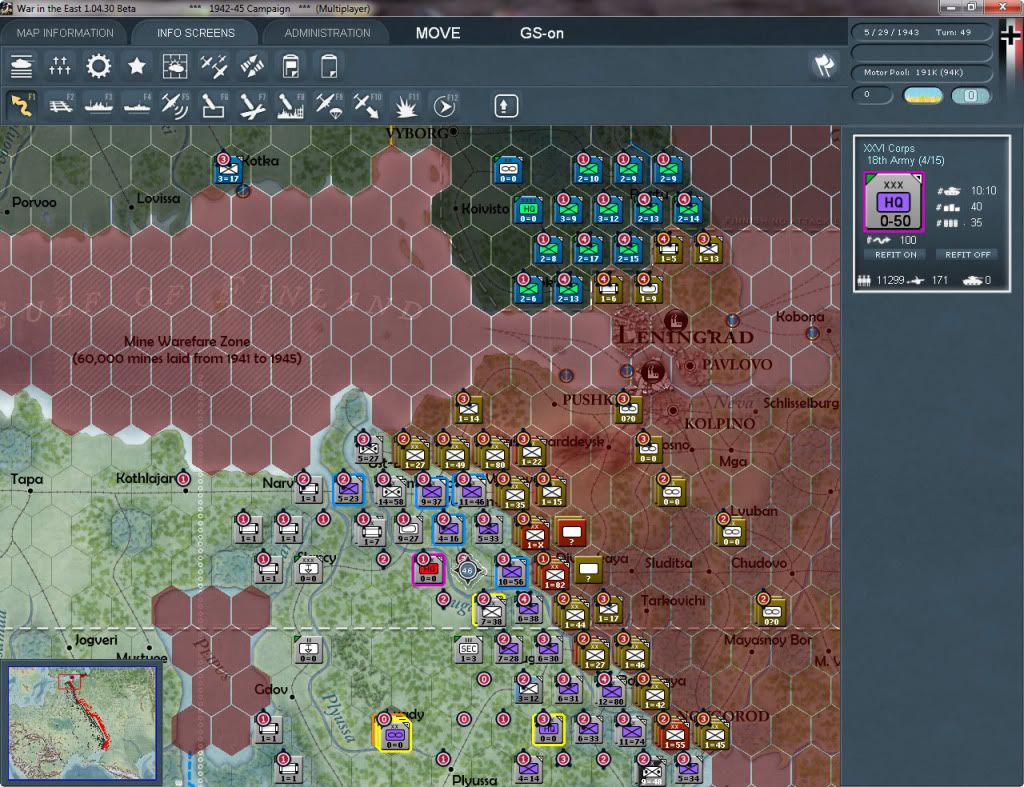
Task: Select the 3=17 unit counter at Kotka
Action: click(228, 170)
